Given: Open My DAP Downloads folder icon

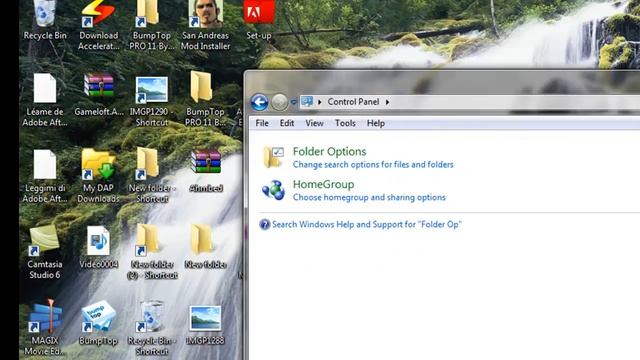Looking at the screenshot, I should click(98, 164).
